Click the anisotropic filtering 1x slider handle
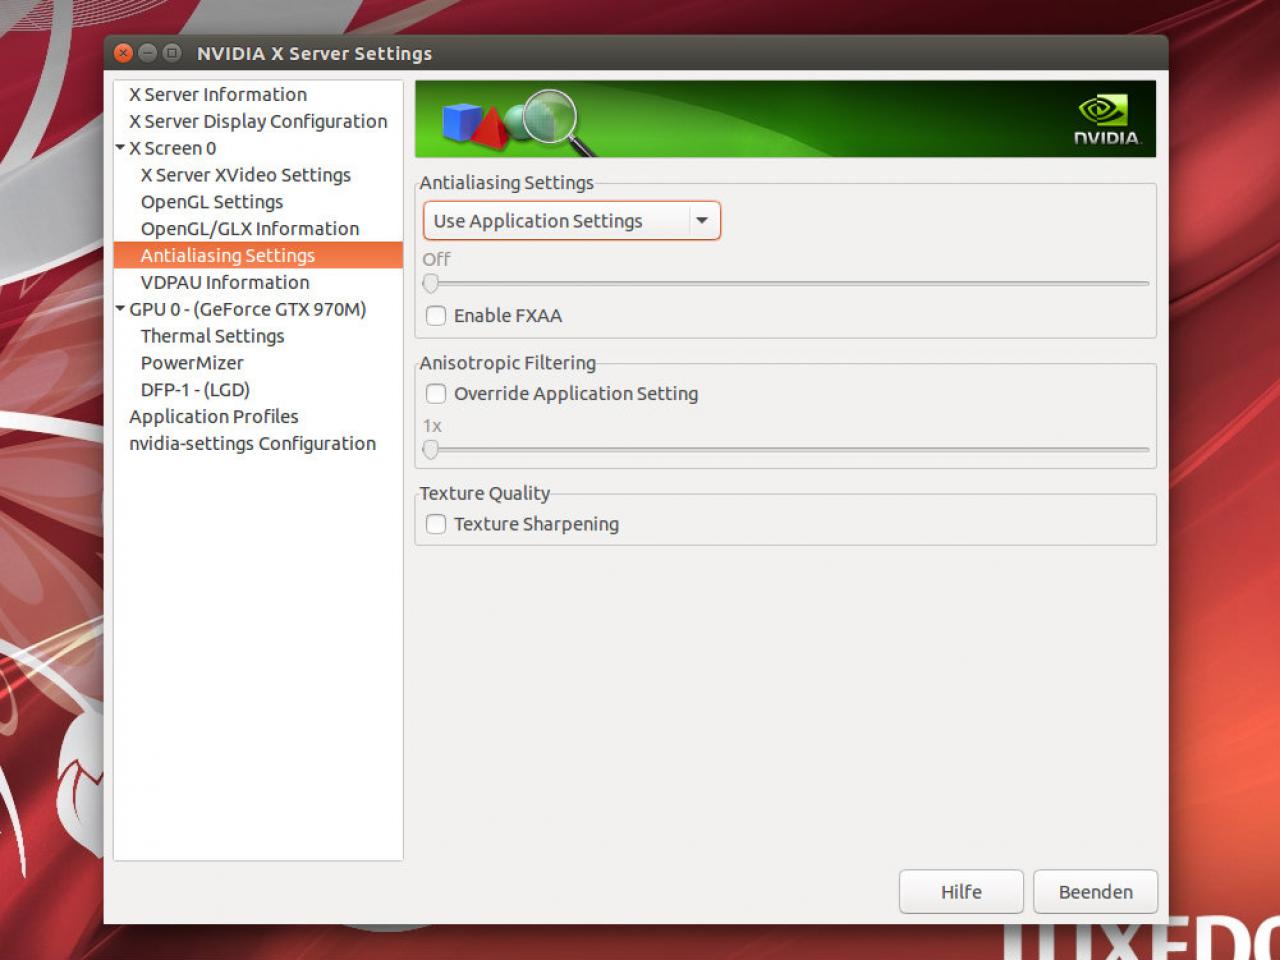The width and height of the screenshot is (1280, 960). tap(431, 450)
